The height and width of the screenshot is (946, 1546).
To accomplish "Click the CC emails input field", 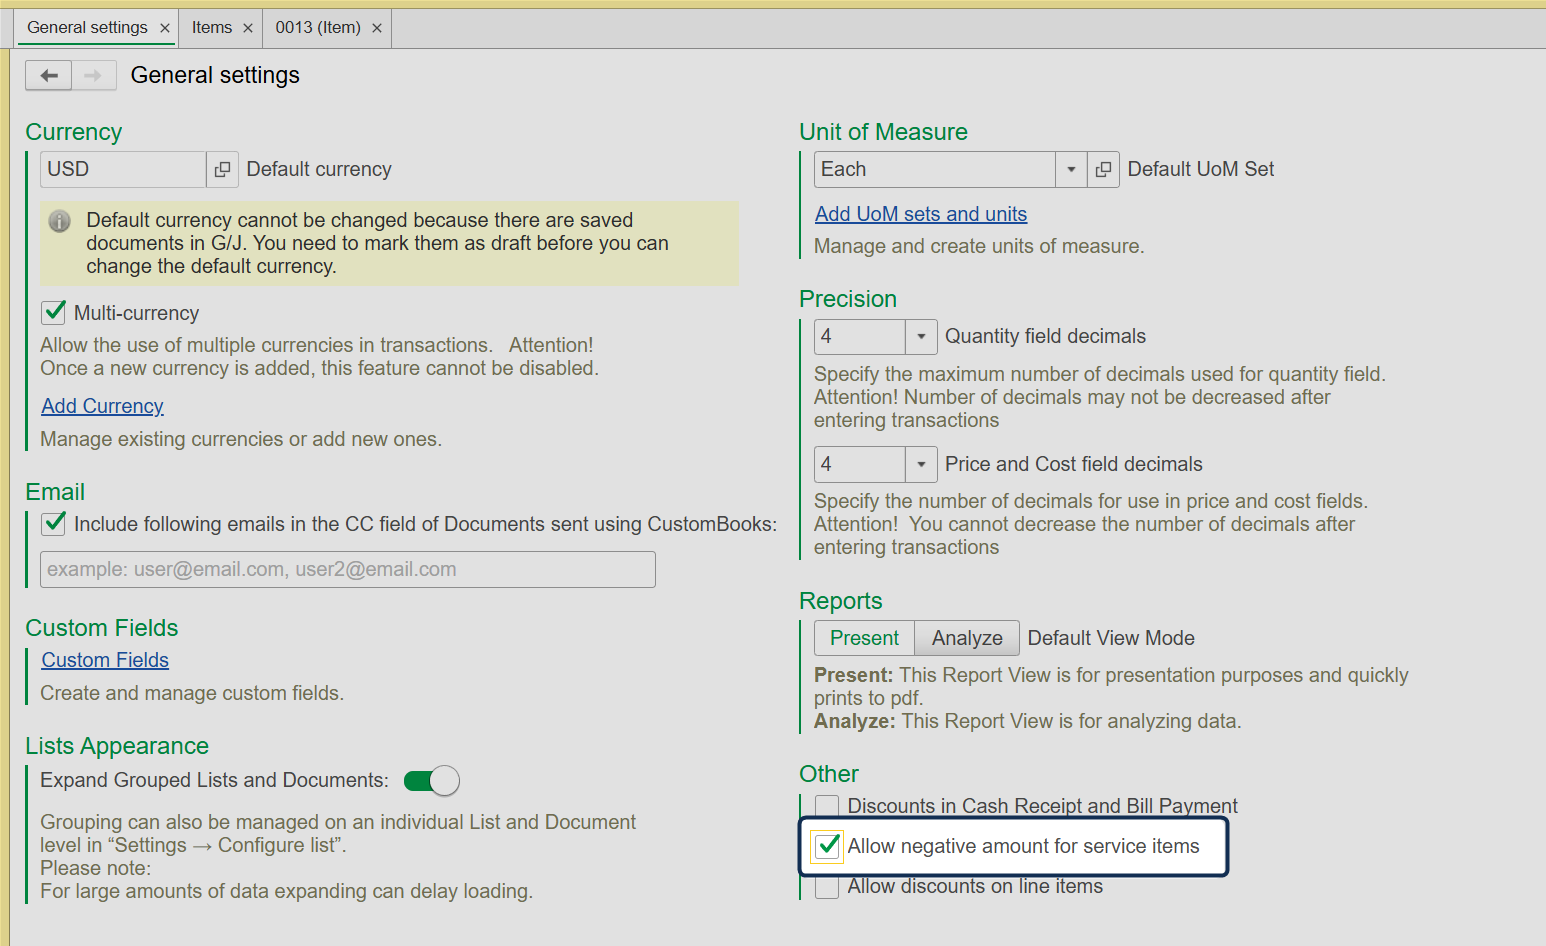I will (x=348, y=570).
